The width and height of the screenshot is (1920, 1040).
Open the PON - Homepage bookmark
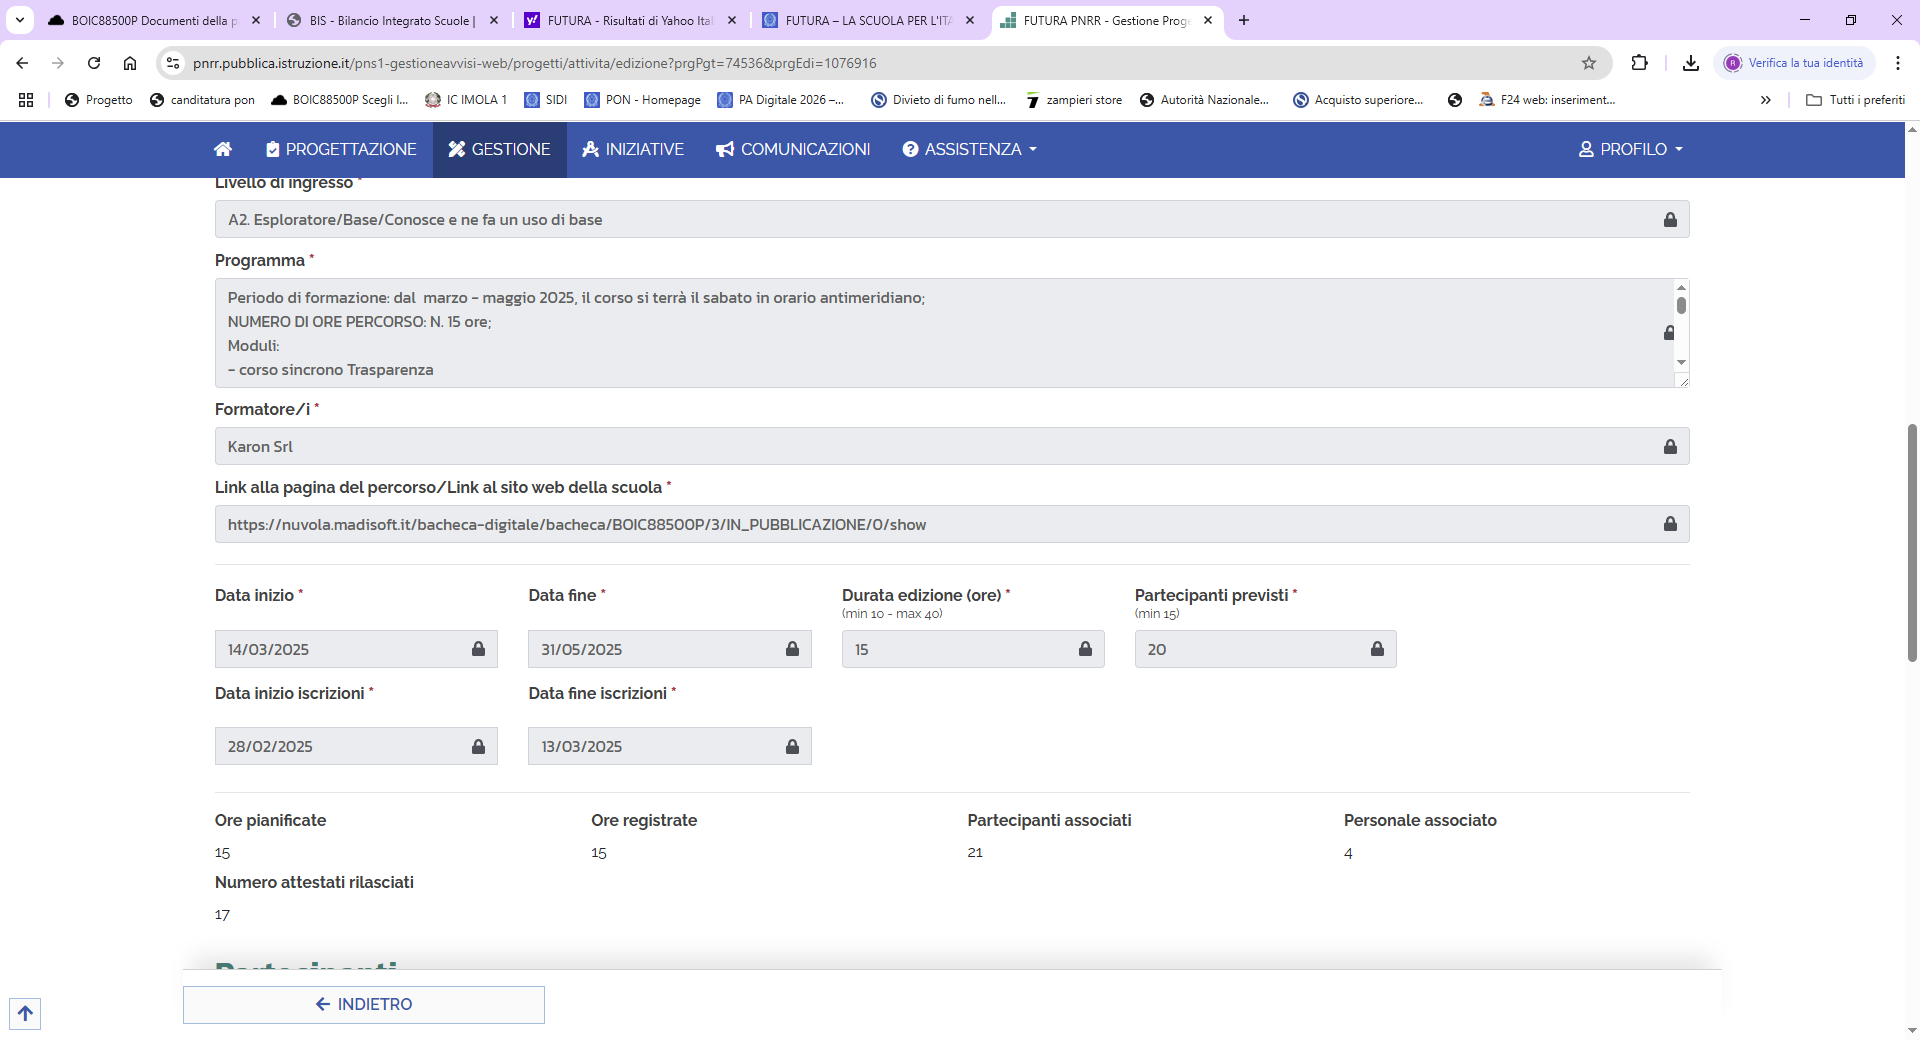click(642, 100)
